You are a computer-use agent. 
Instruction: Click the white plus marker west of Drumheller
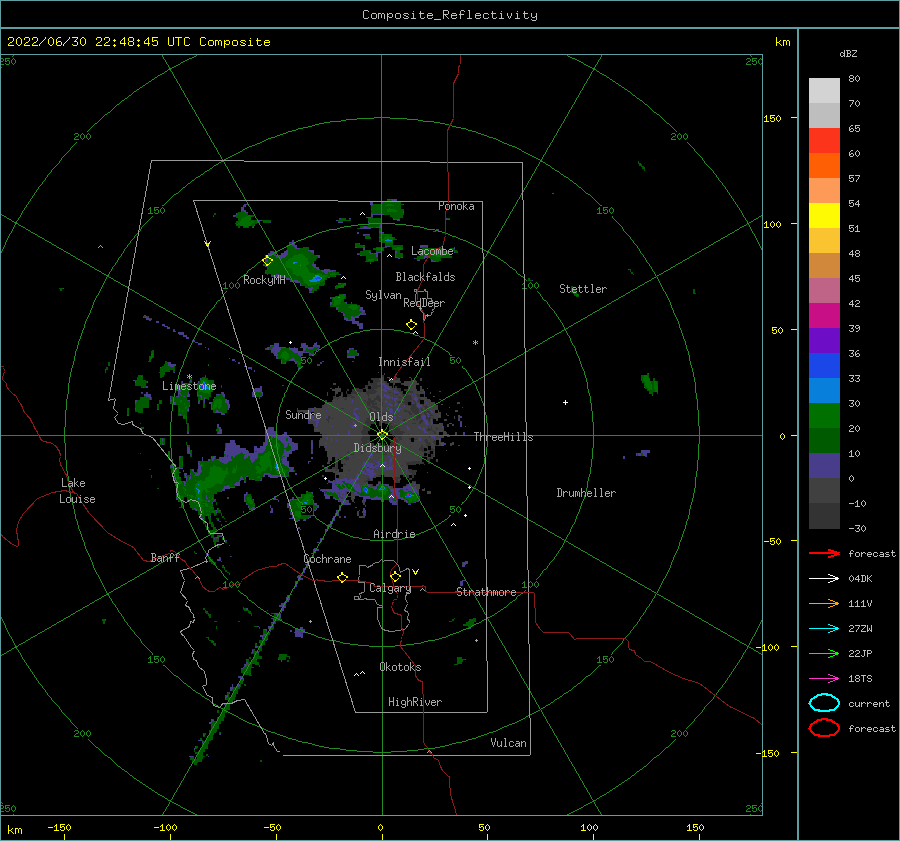pos(565,402)
